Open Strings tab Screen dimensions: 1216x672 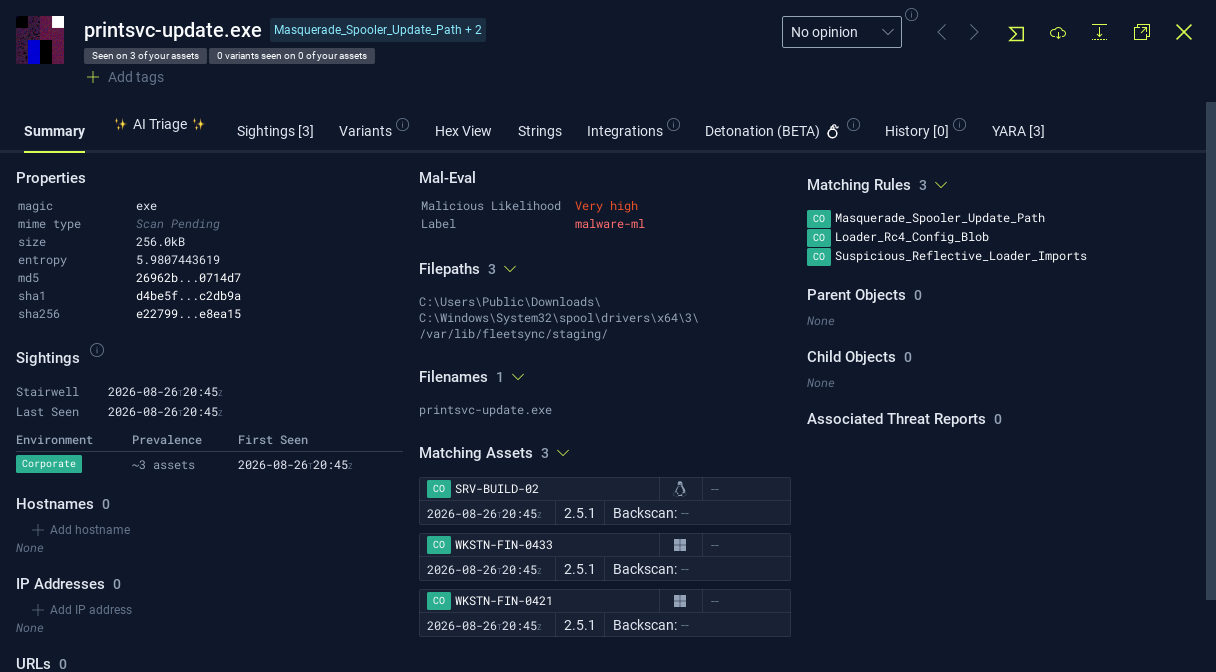click(x=540, y=131)
